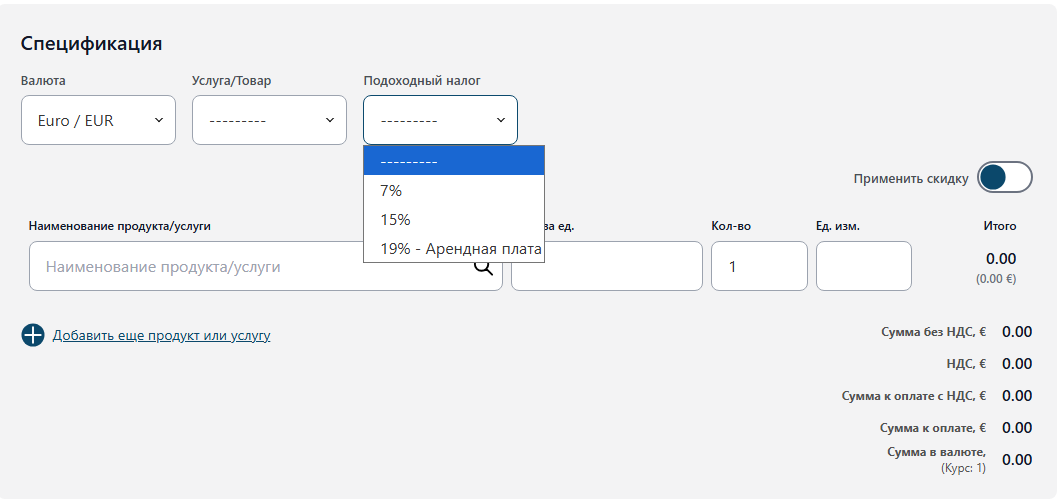The width and height of the screenshot is (1058, 500).
Task: Open the Euro / EUR currency dropdown
Action: click(x=97, y=120)
